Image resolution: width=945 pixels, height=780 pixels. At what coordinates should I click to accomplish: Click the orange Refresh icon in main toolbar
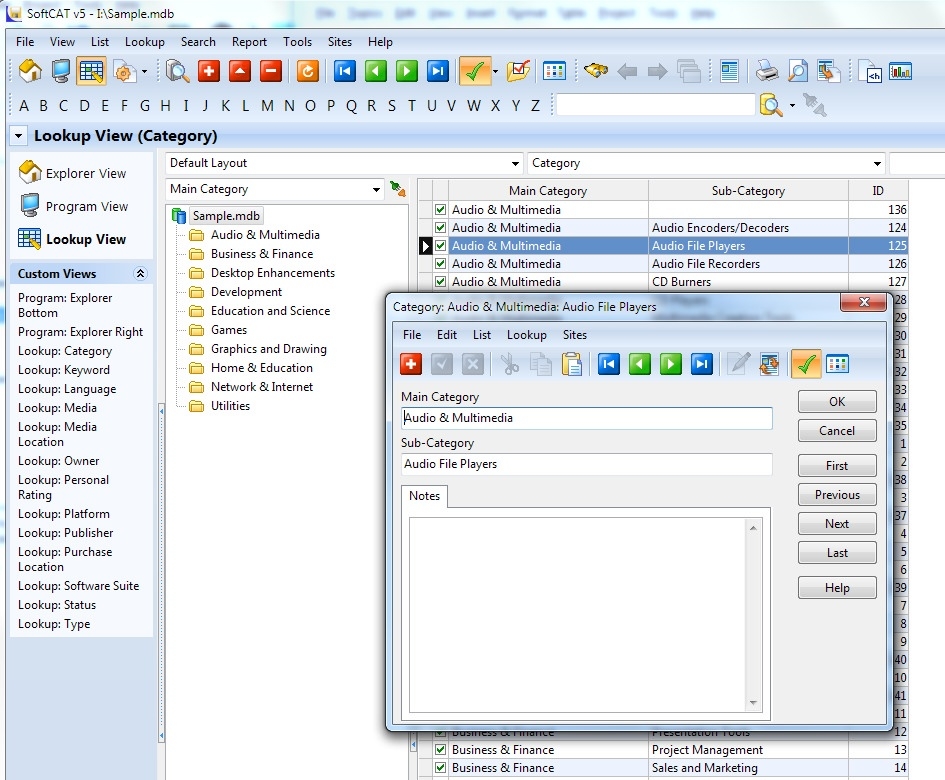[308, 71]
